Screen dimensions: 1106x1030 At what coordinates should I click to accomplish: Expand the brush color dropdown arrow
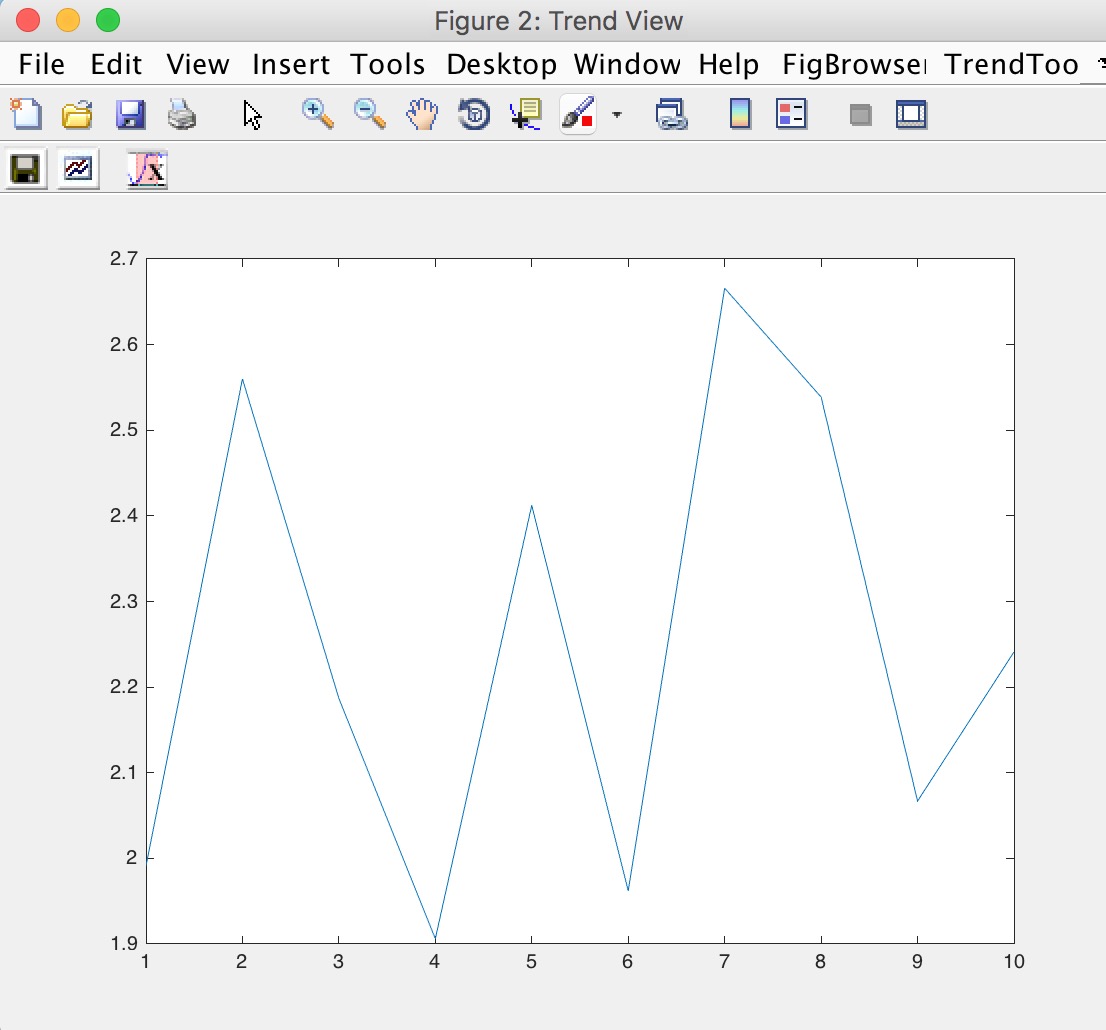tap(616, 114)
